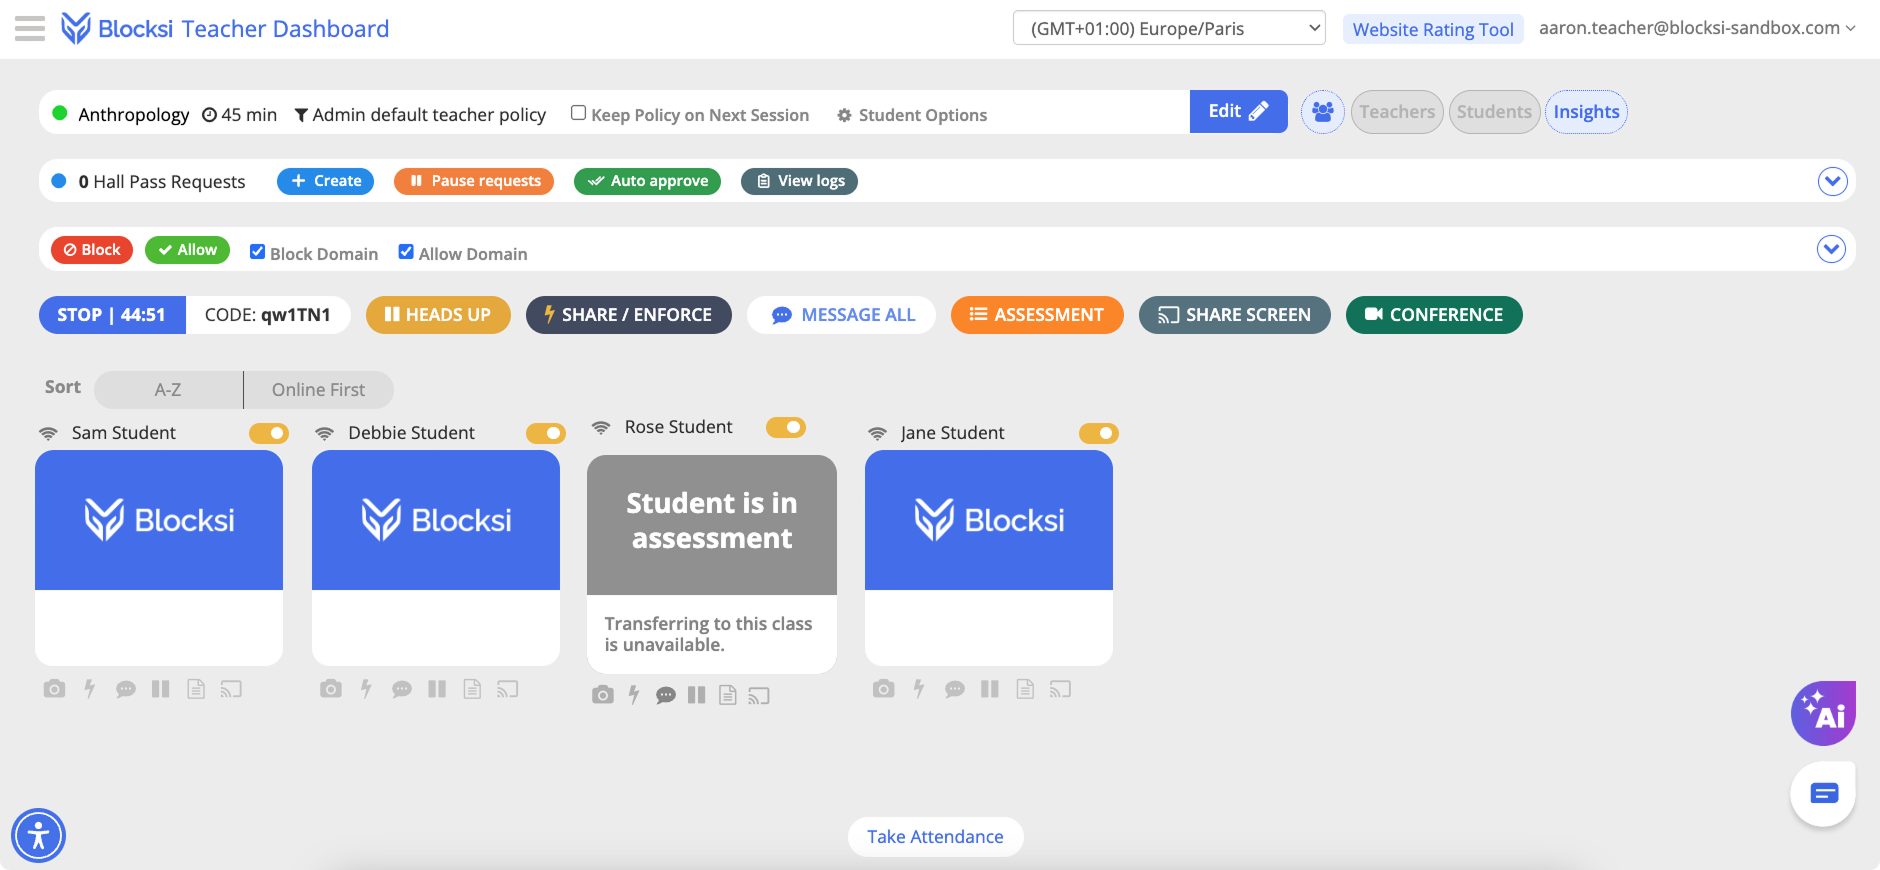Click the Blocksi logo icon in header
The image size is (1880, 870).
pos(76,28)
